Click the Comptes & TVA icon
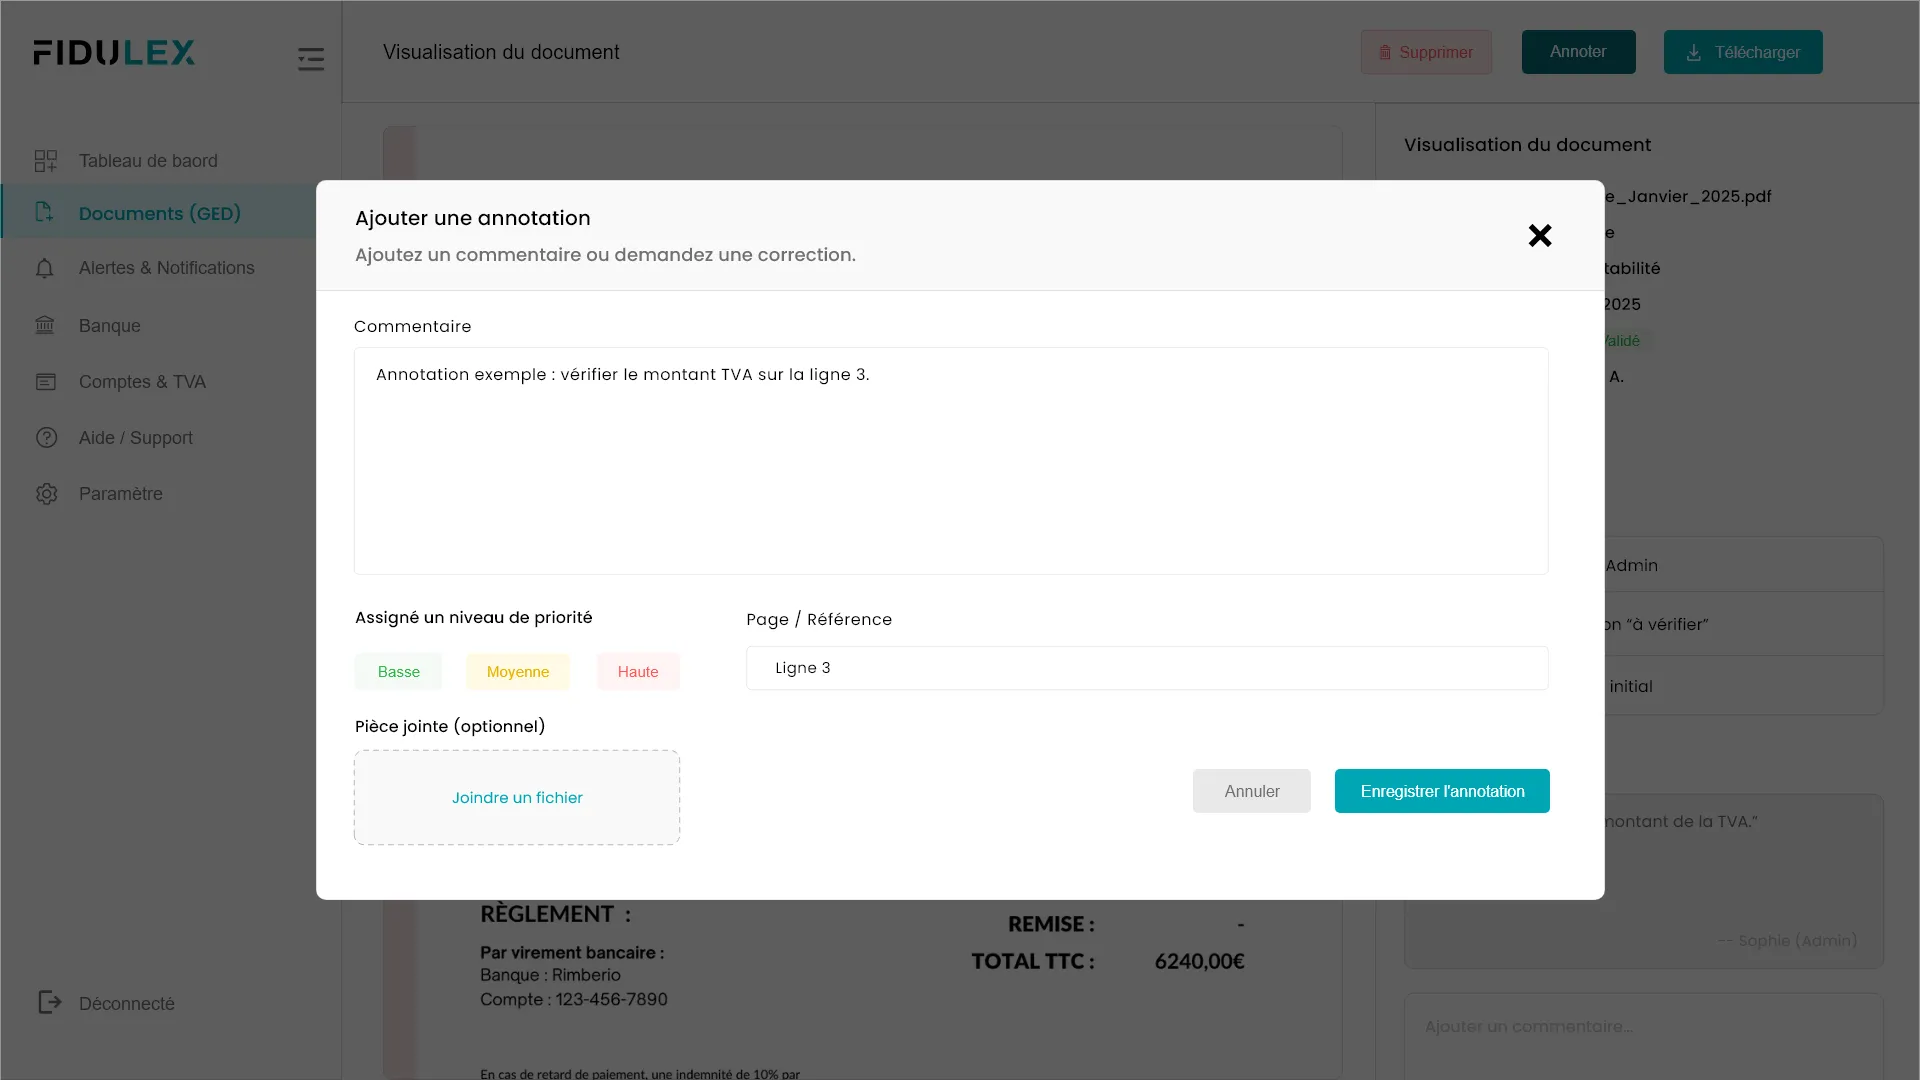 46,382
